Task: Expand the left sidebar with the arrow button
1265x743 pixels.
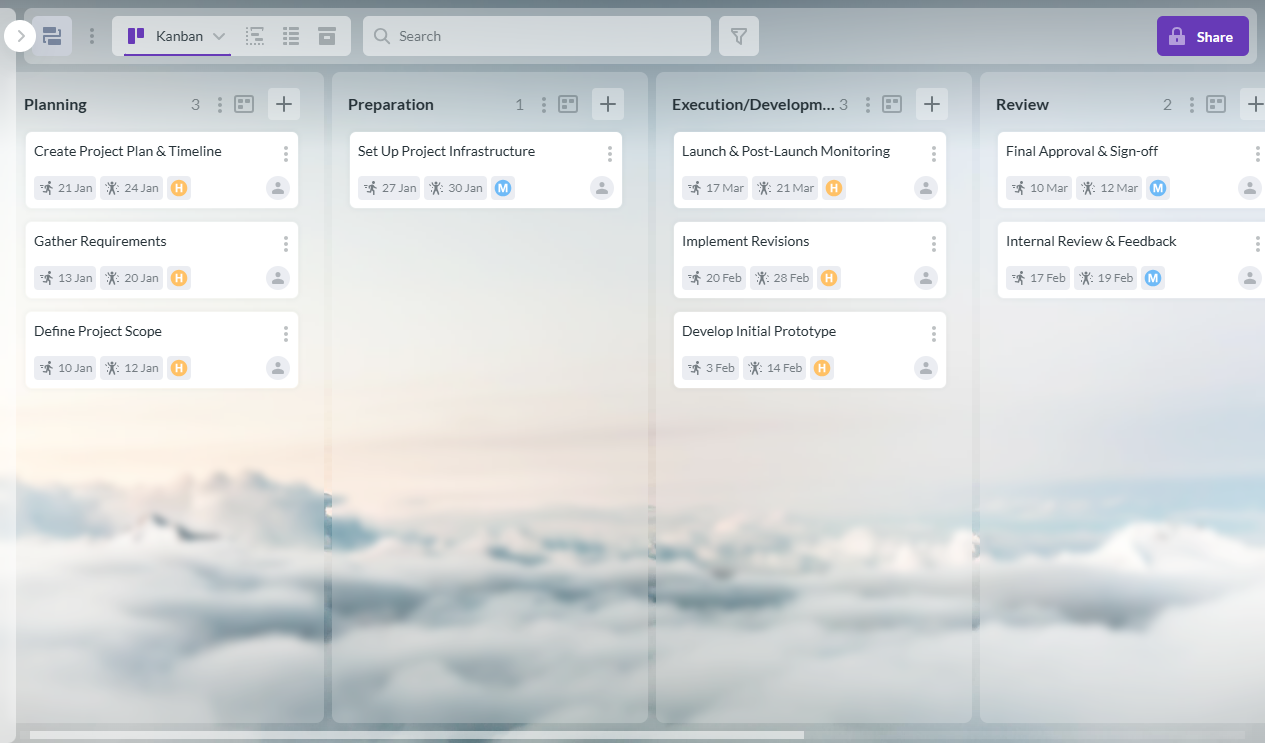Action: click(x=19, y=35)
